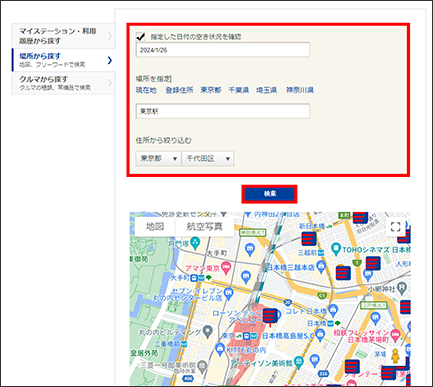Click the 場所から探す blue chevron

[x=110, y=60]
